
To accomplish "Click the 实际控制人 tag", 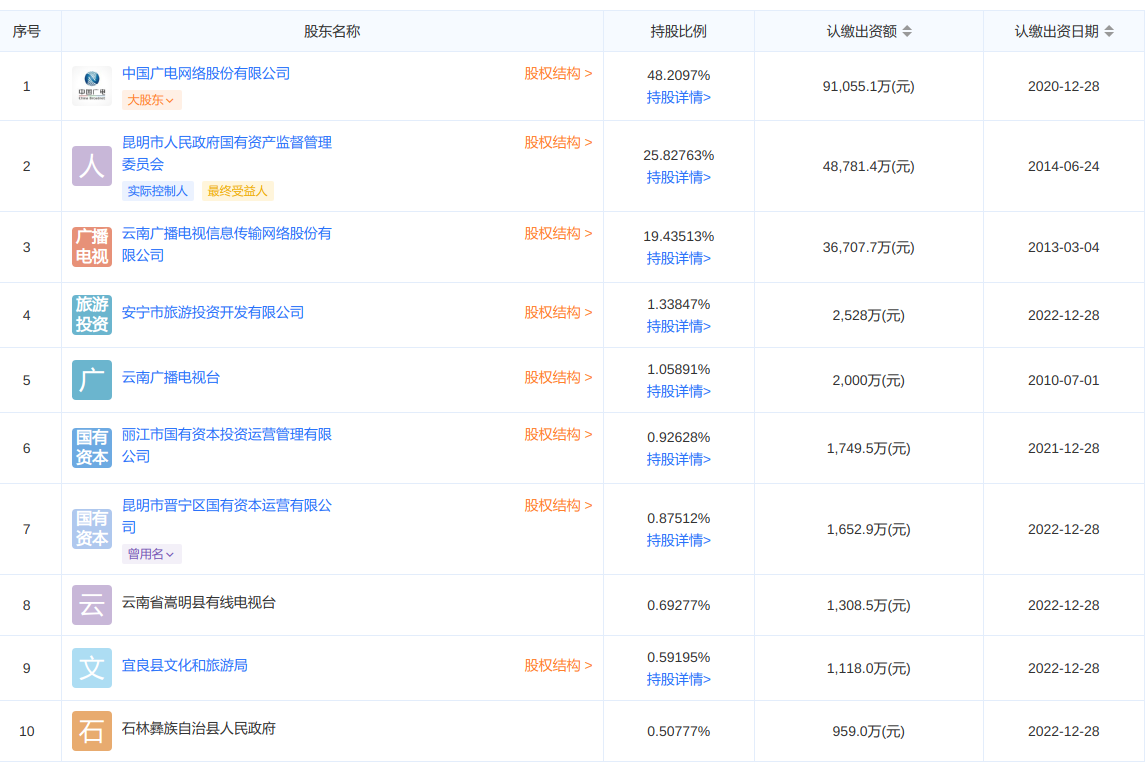I will tap(158, 191).
